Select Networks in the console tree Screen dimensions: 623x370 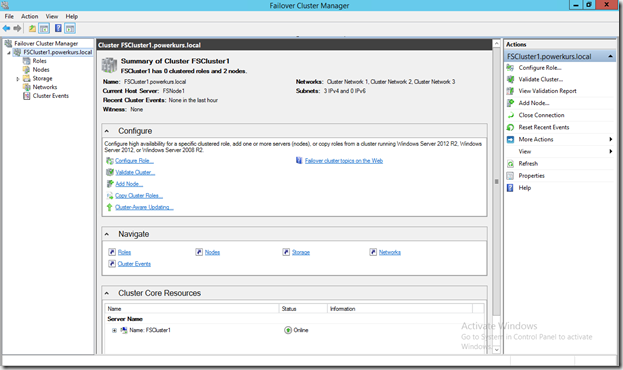tap(45, 87)
